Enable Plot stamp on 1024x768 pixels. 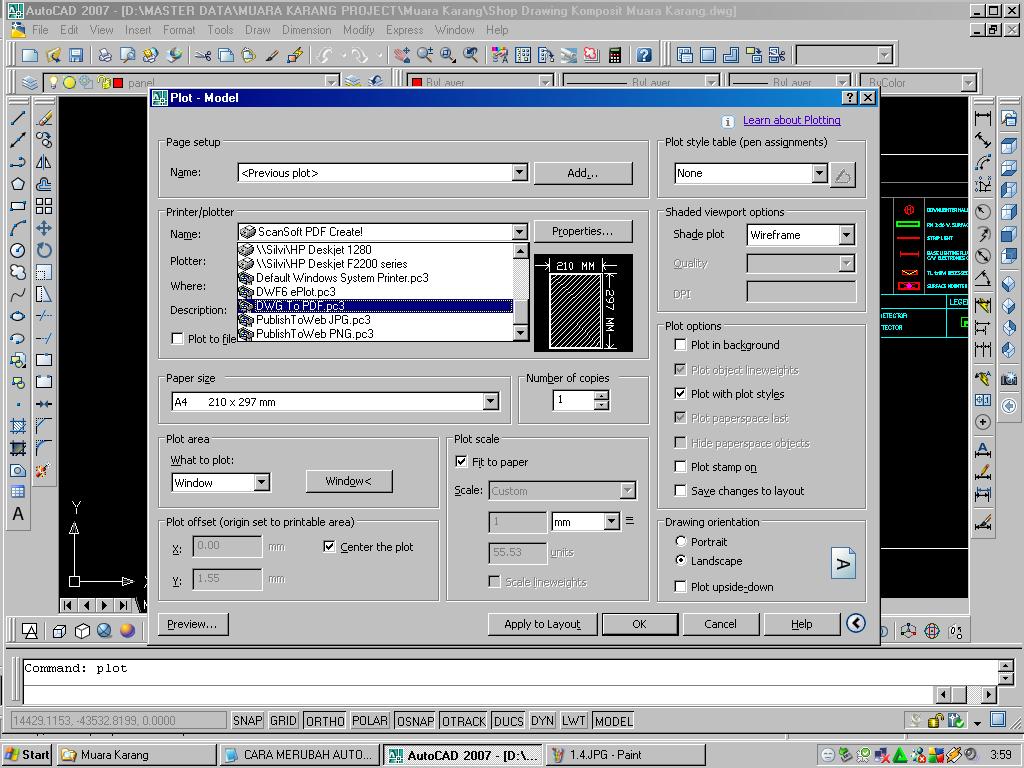click(680, 466)
